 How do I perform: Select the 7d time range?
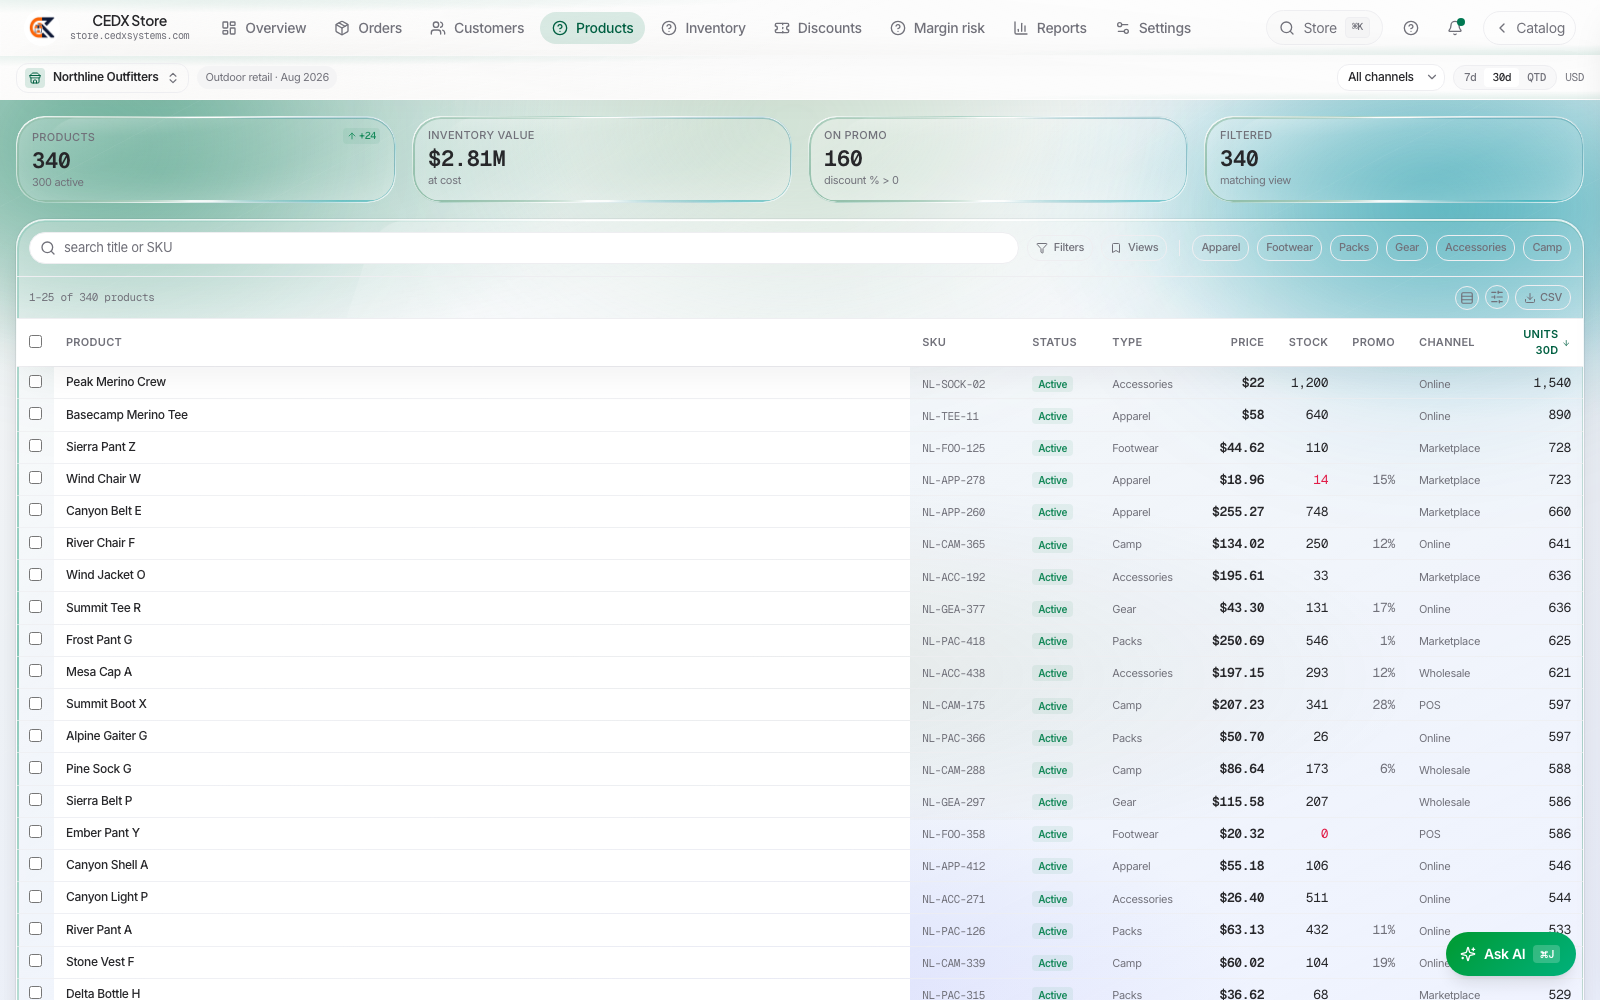pyautogui.click(x=1470, y=77)
